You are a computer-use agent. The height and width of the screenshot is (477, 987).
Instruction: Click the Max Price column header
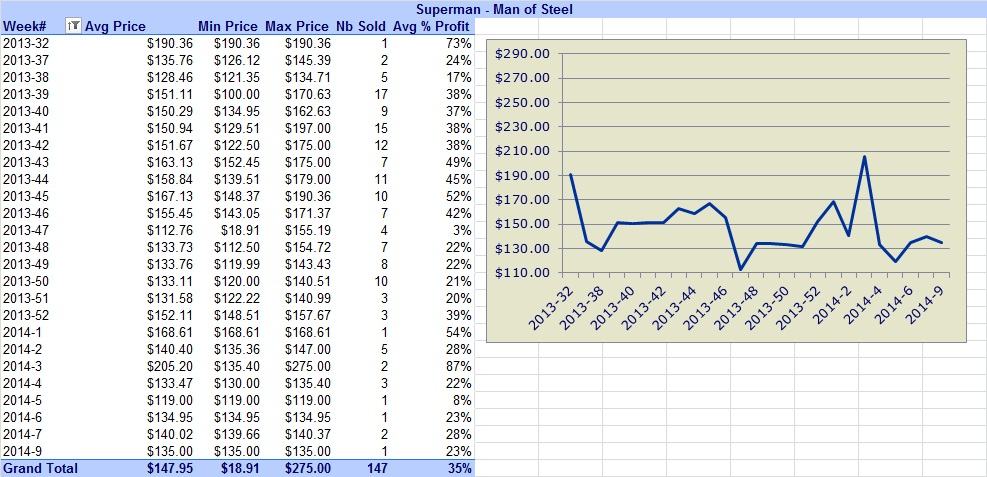point(296,26)
